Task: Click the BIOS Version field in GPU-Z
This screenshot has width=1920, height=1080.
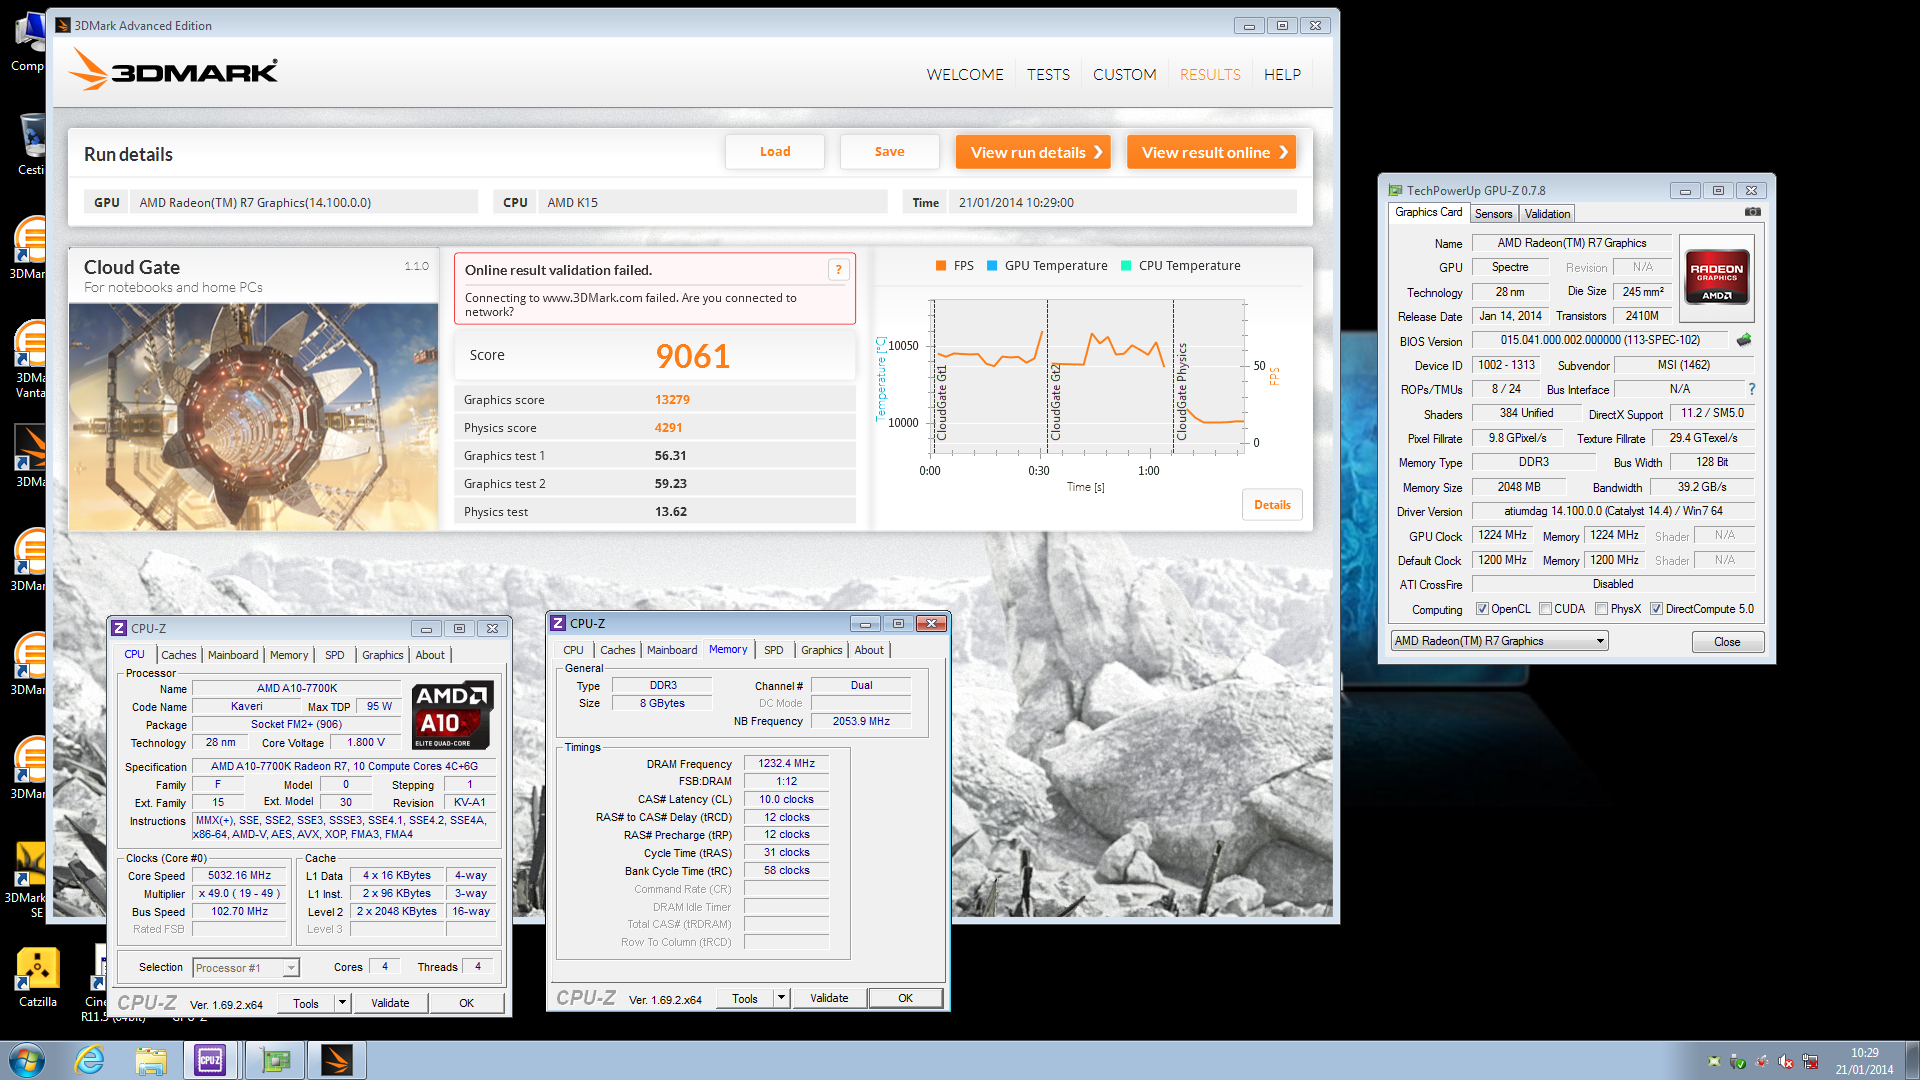Action: click(1600, 340)
